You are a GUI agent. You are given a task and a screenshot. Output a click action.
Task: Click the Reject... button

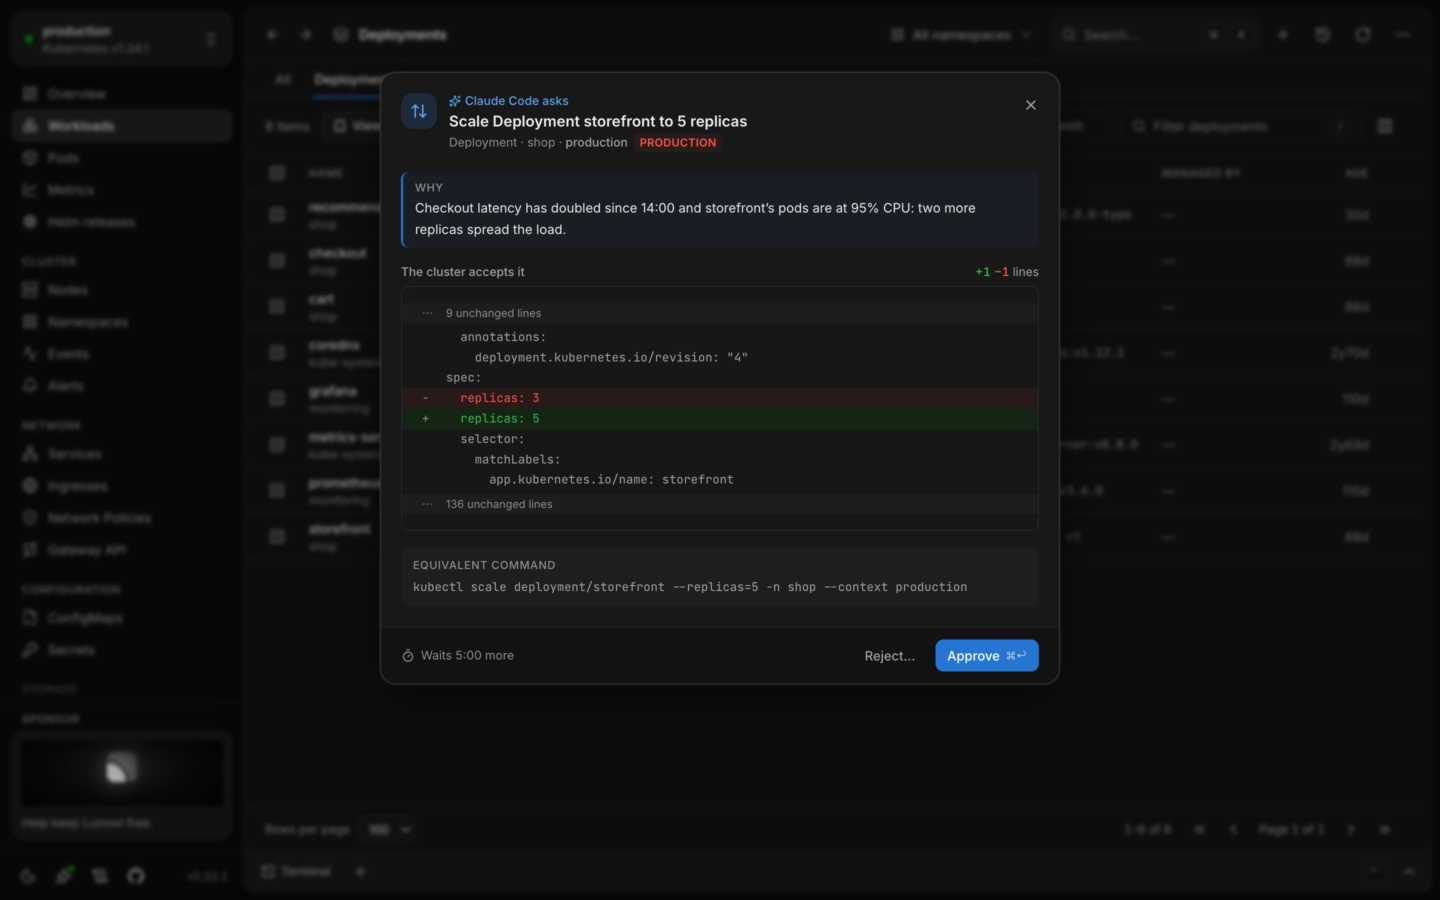tap(889, 656)
